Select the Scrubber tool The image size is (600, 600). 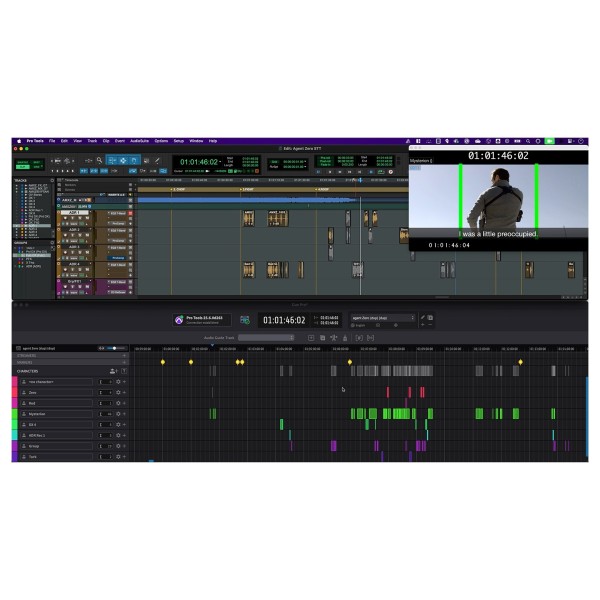(x=147, y=160)
